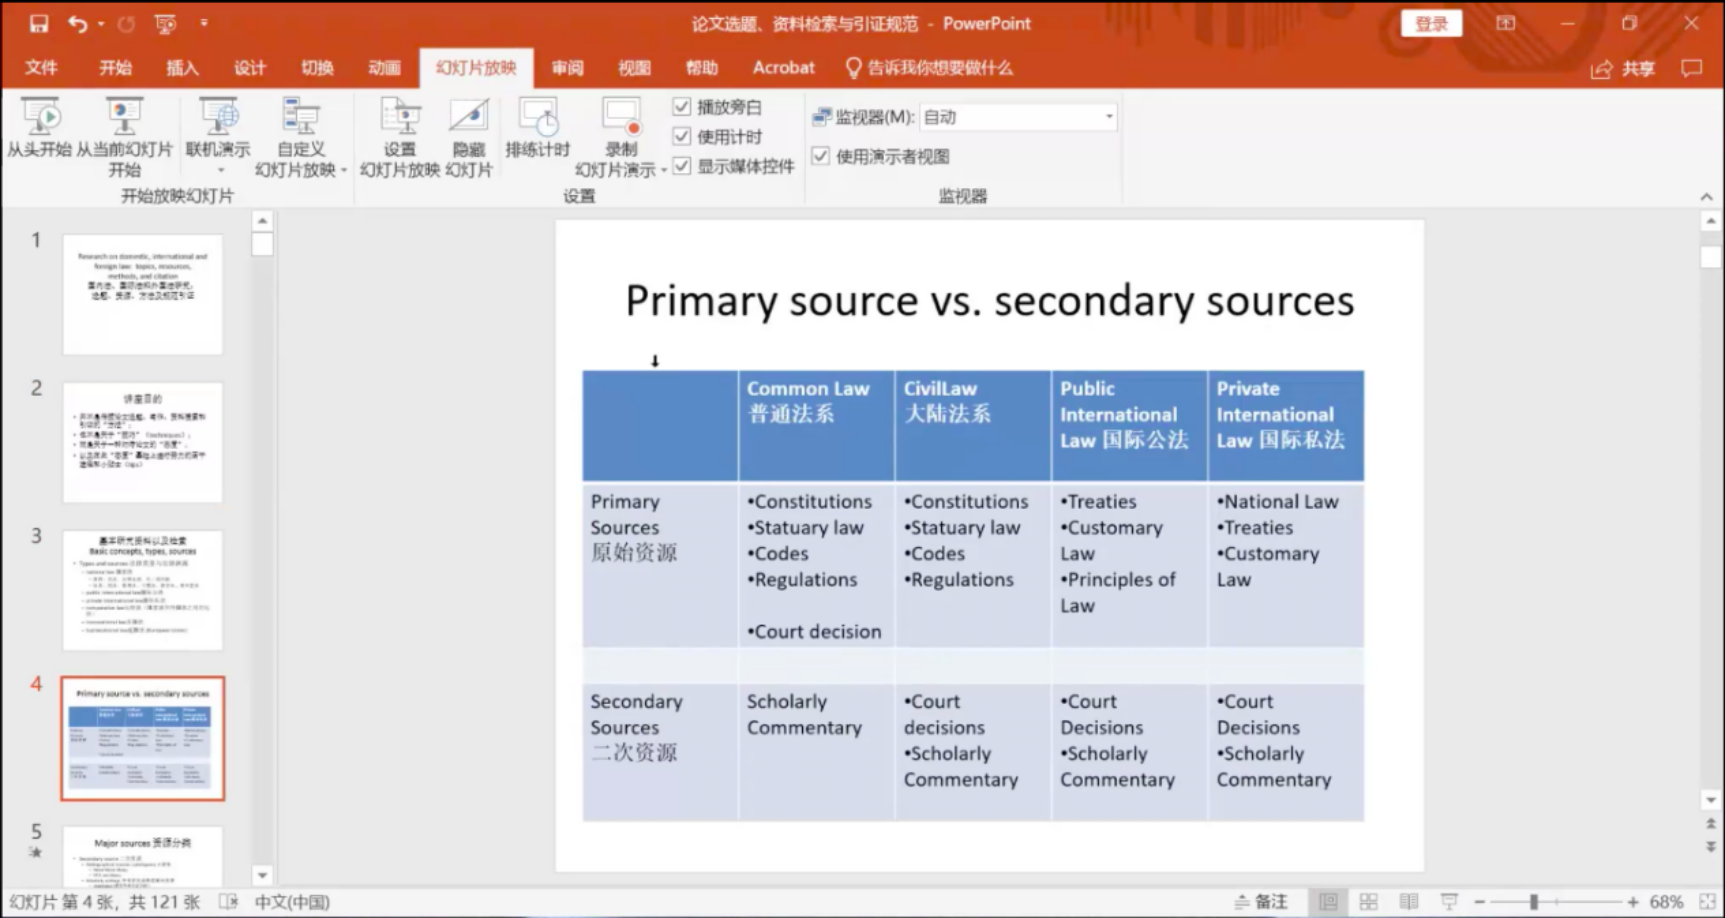This screenshot has width=1725, height=918.
Task: Uncheck the 使用计时 checkbox
Action: pyautogui.click(x=682, y=136)
